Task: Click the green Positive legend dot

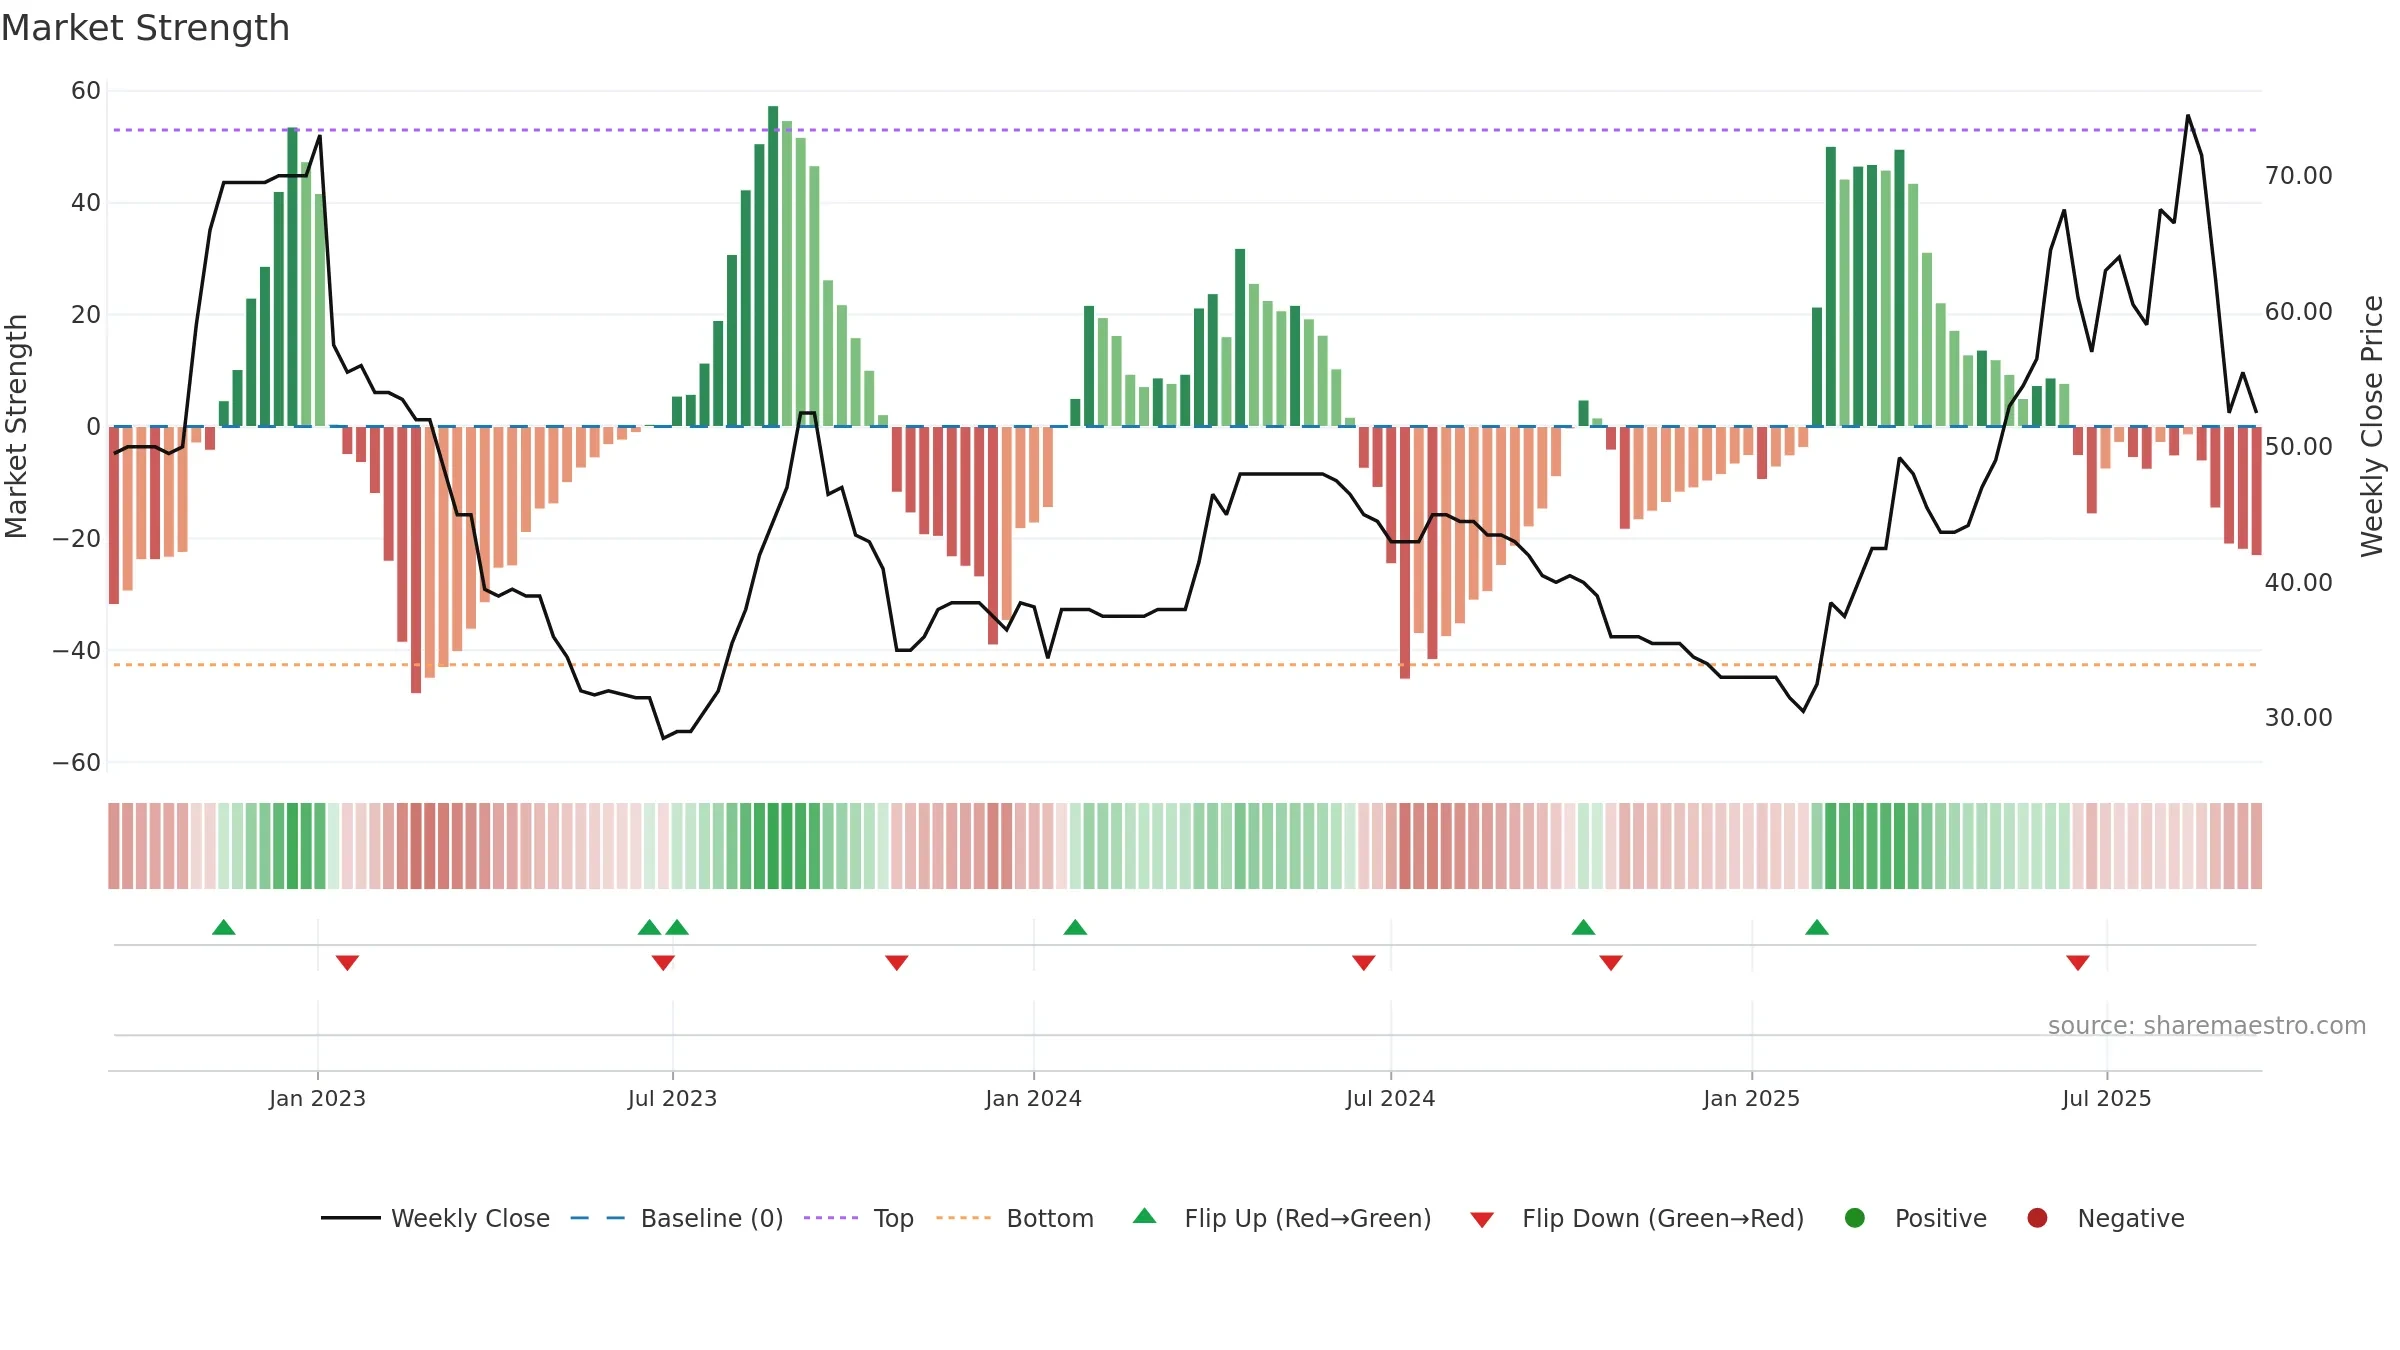Action: coord(1855,1218)
